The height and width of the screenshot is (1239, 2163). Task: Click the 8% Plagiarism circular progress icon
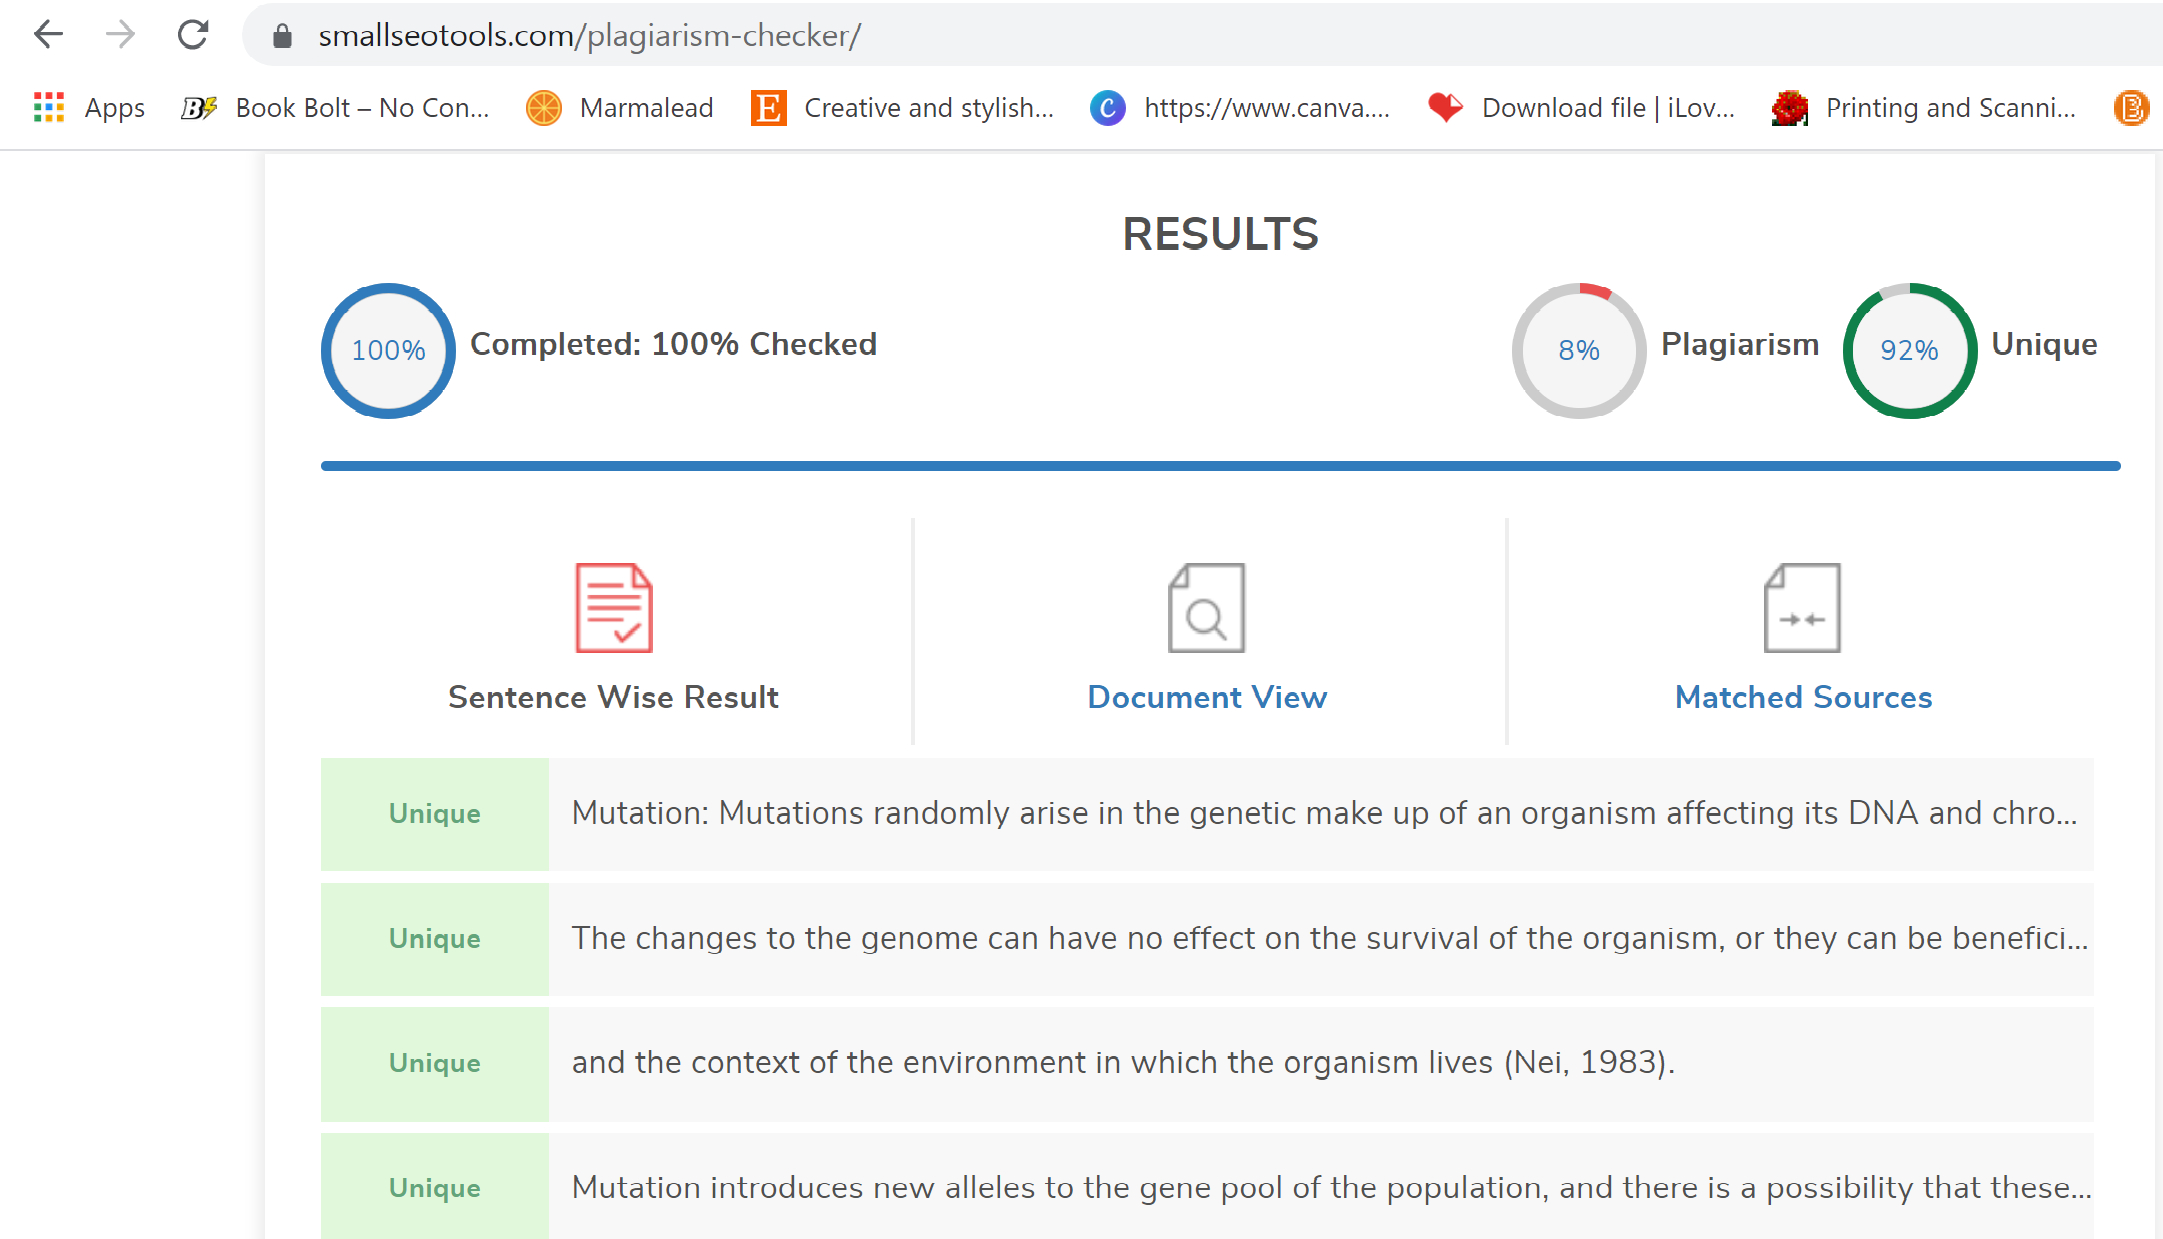click(1578, 349)
